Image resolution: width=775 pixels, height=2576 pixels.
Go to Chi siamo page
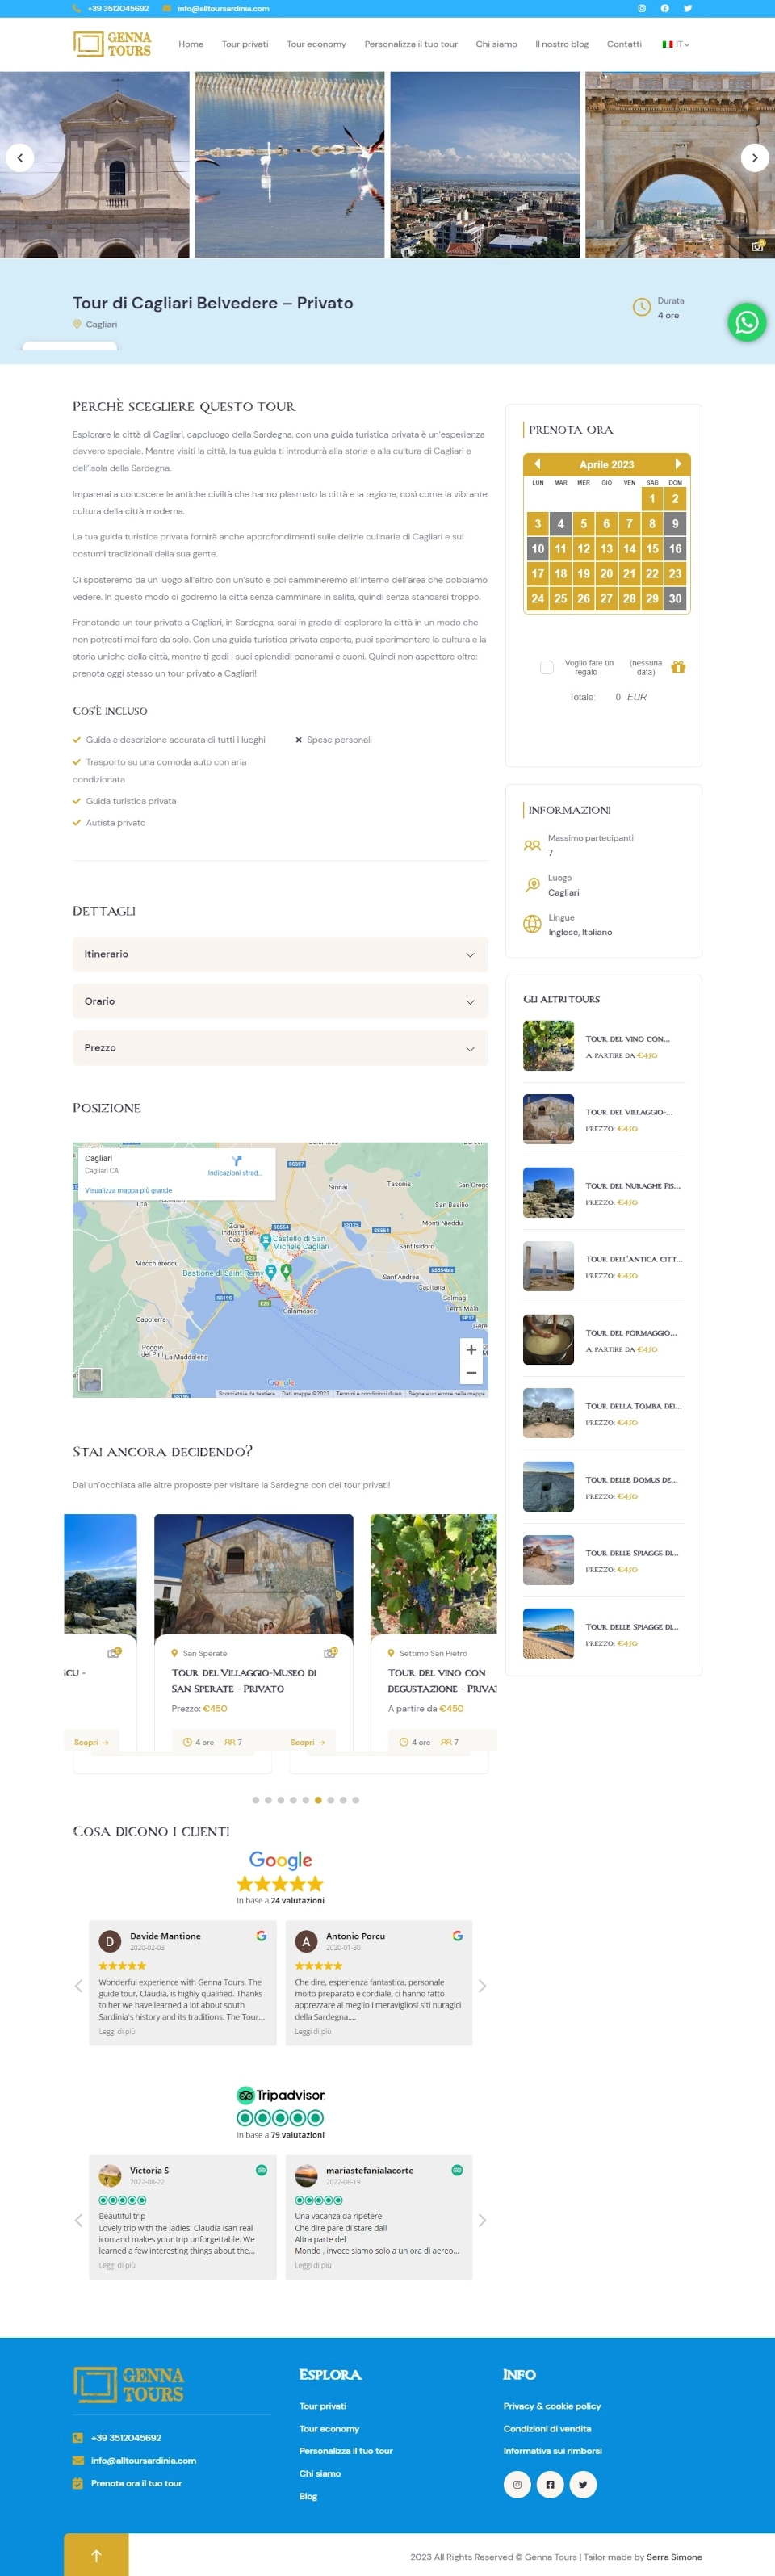496,44
